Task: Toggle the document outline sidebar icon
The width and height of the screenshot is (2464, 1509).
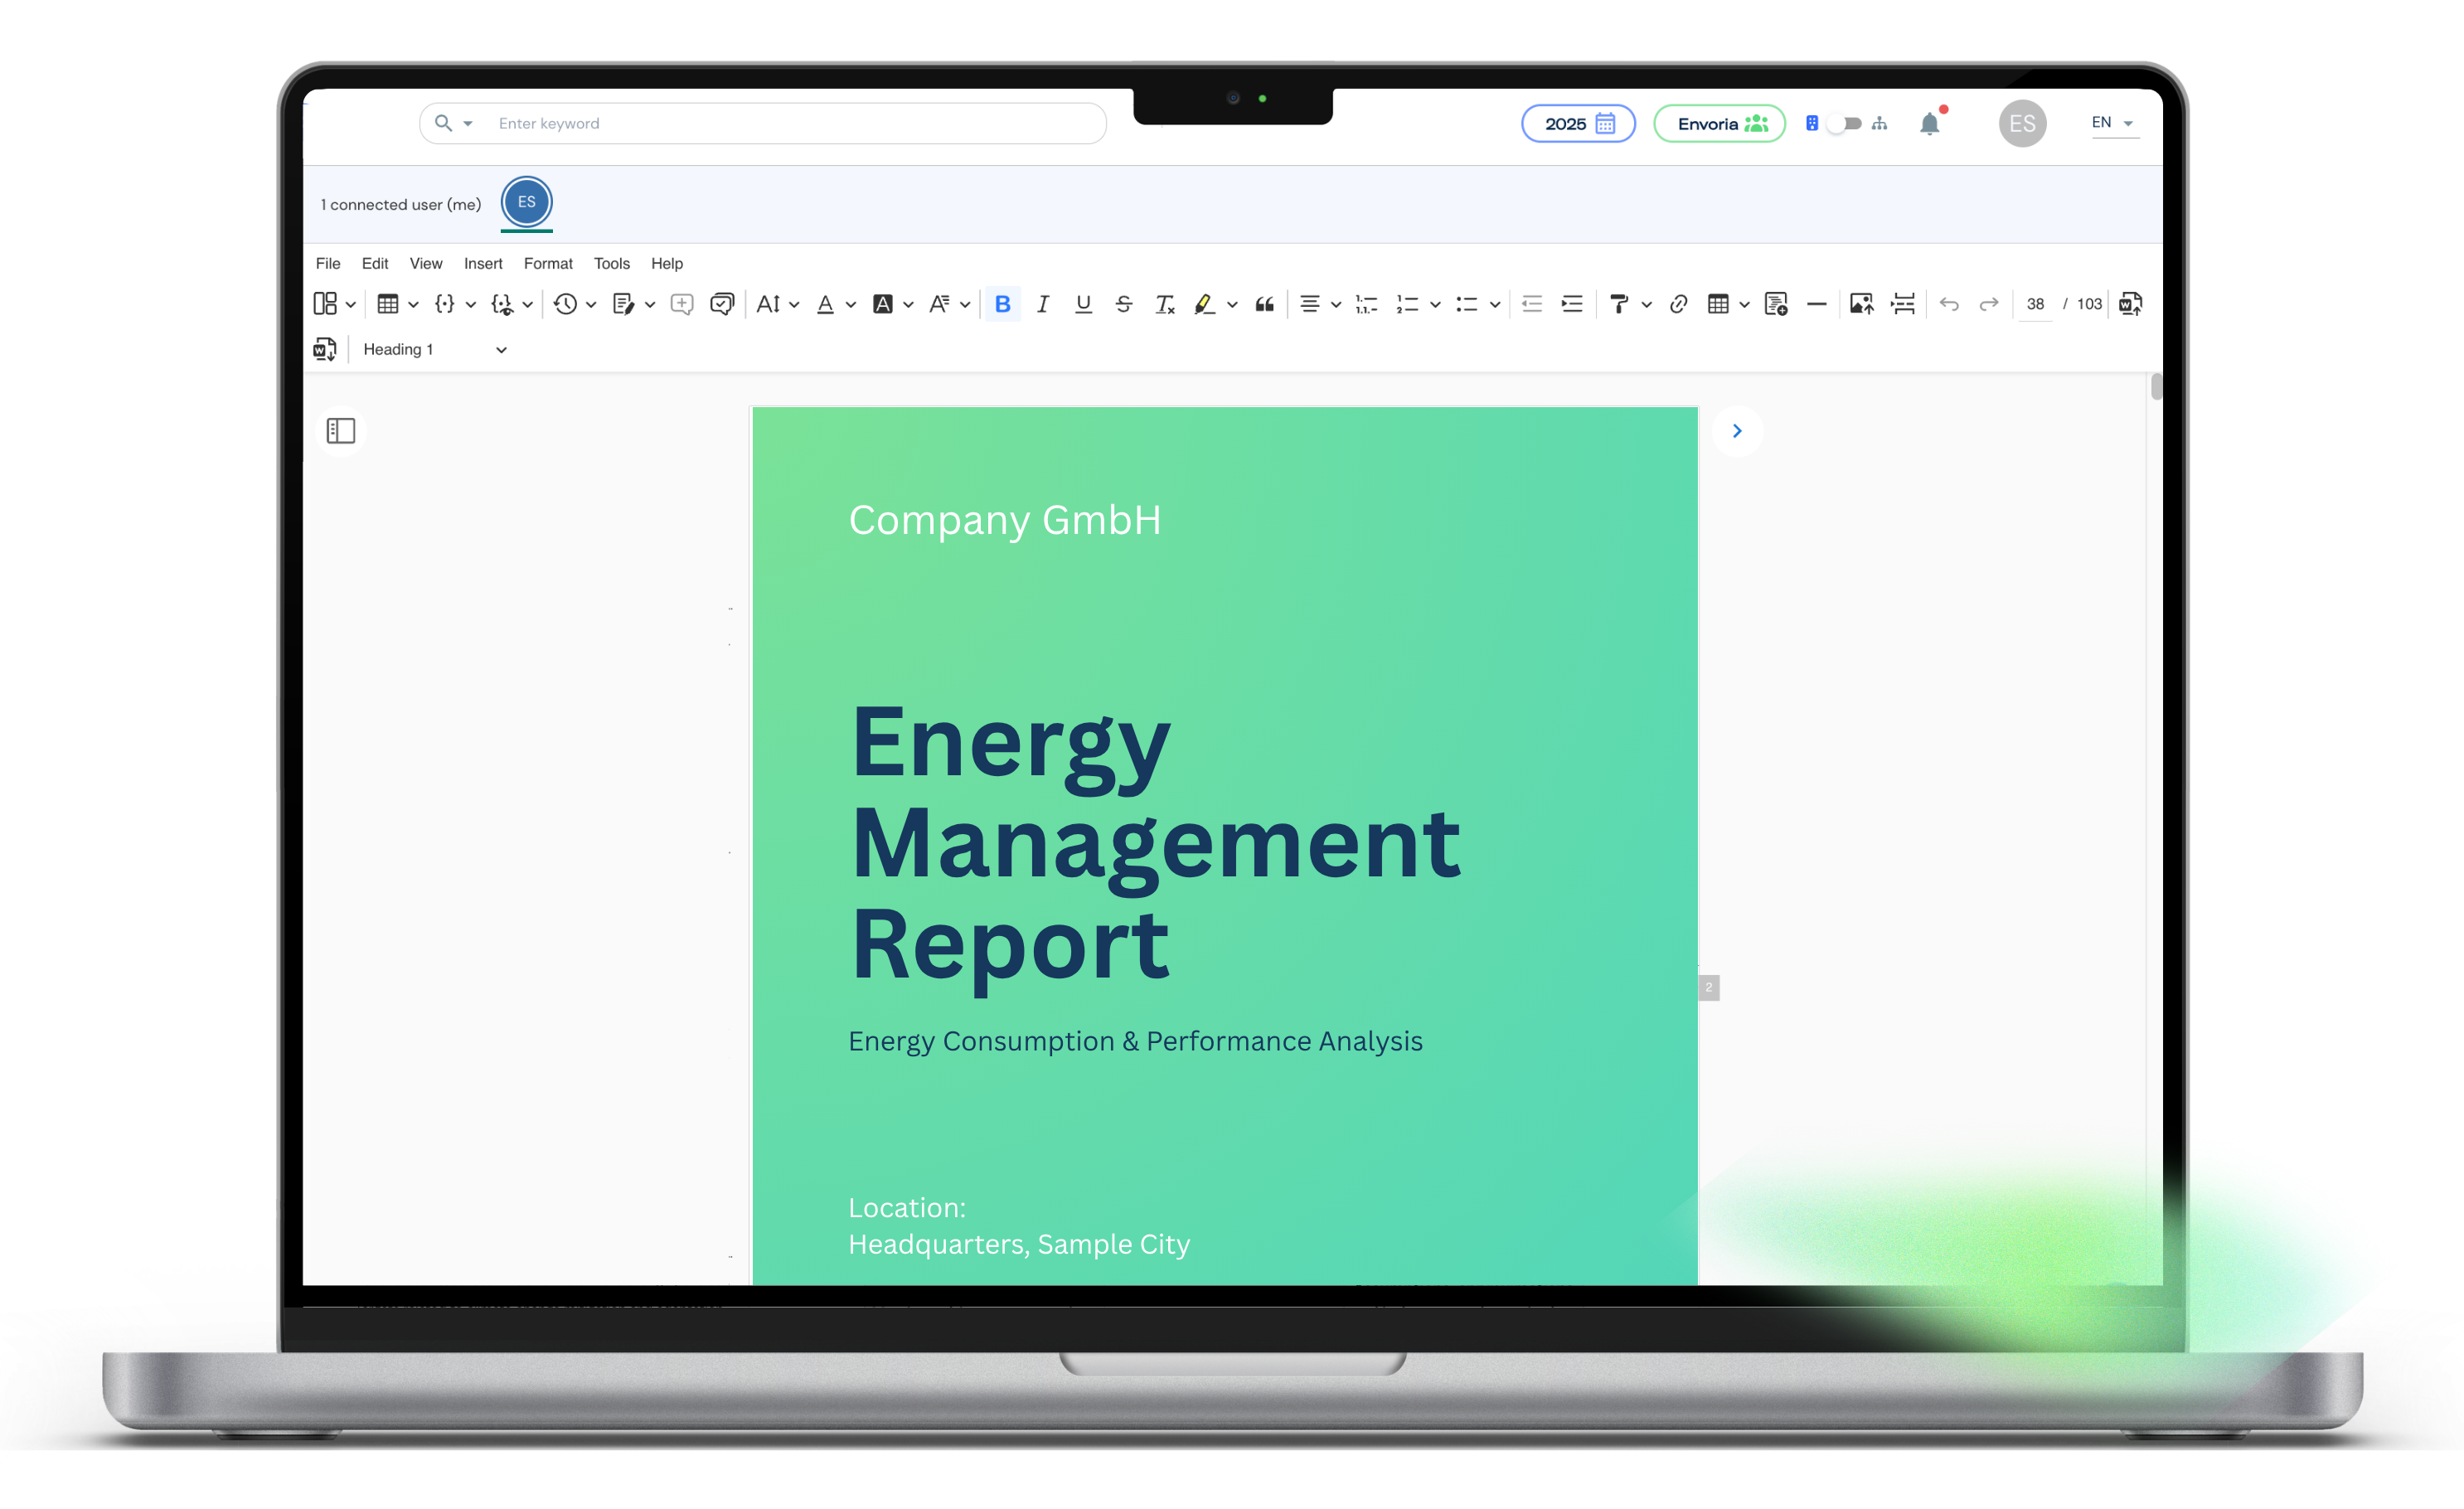Action: click(341, 431)
